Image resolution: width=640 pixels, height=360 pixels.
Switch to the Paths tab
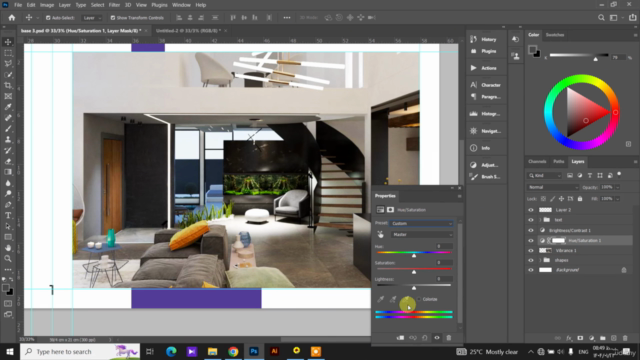pyautogui.click(x=558, y=162)
